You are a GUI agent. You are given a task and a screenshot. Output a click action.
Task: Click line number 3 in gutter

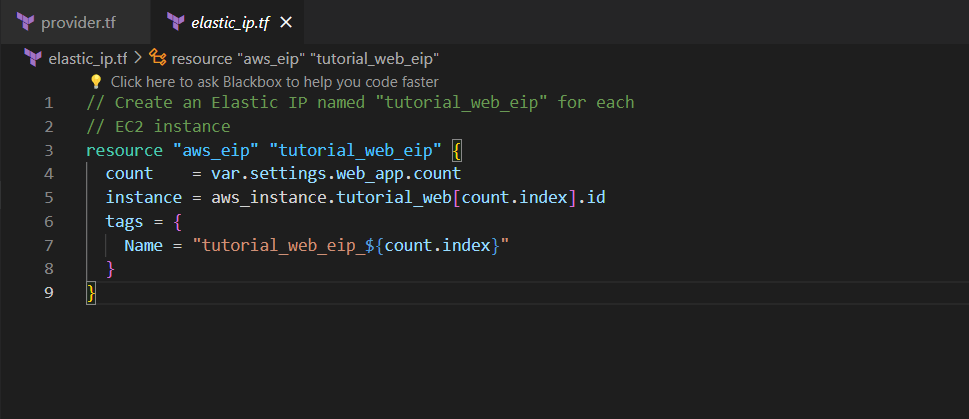[x=49, y=151]
